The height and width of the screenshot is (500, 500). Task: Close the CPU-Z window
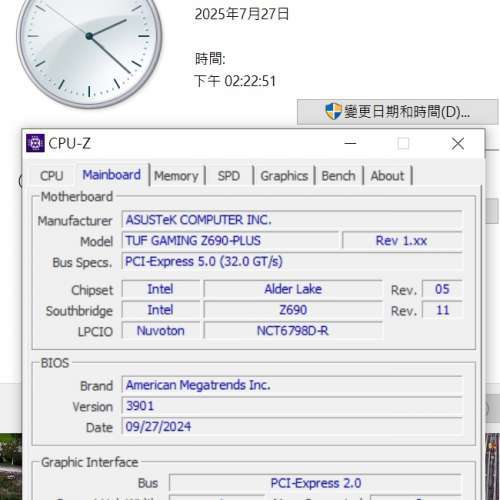coord(458,144)
